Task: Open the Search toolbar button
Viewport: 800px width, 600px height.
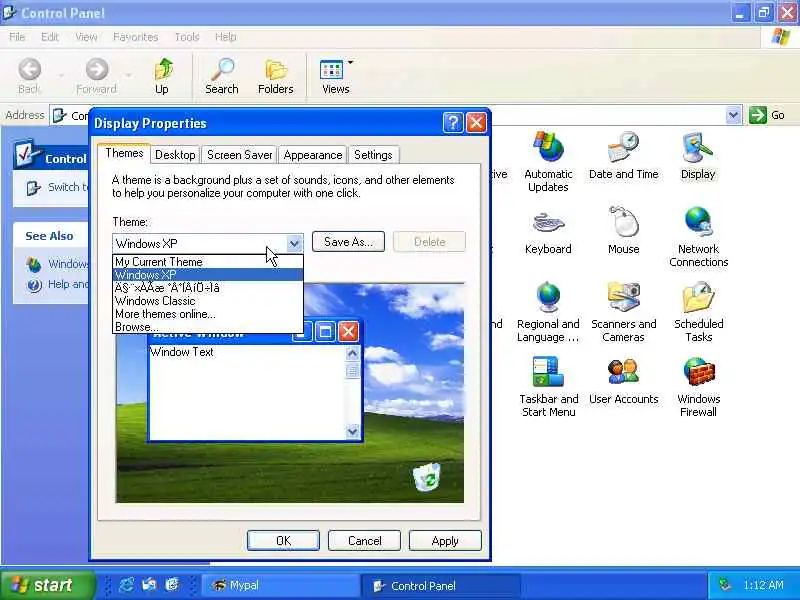Action: pos(221,76)
